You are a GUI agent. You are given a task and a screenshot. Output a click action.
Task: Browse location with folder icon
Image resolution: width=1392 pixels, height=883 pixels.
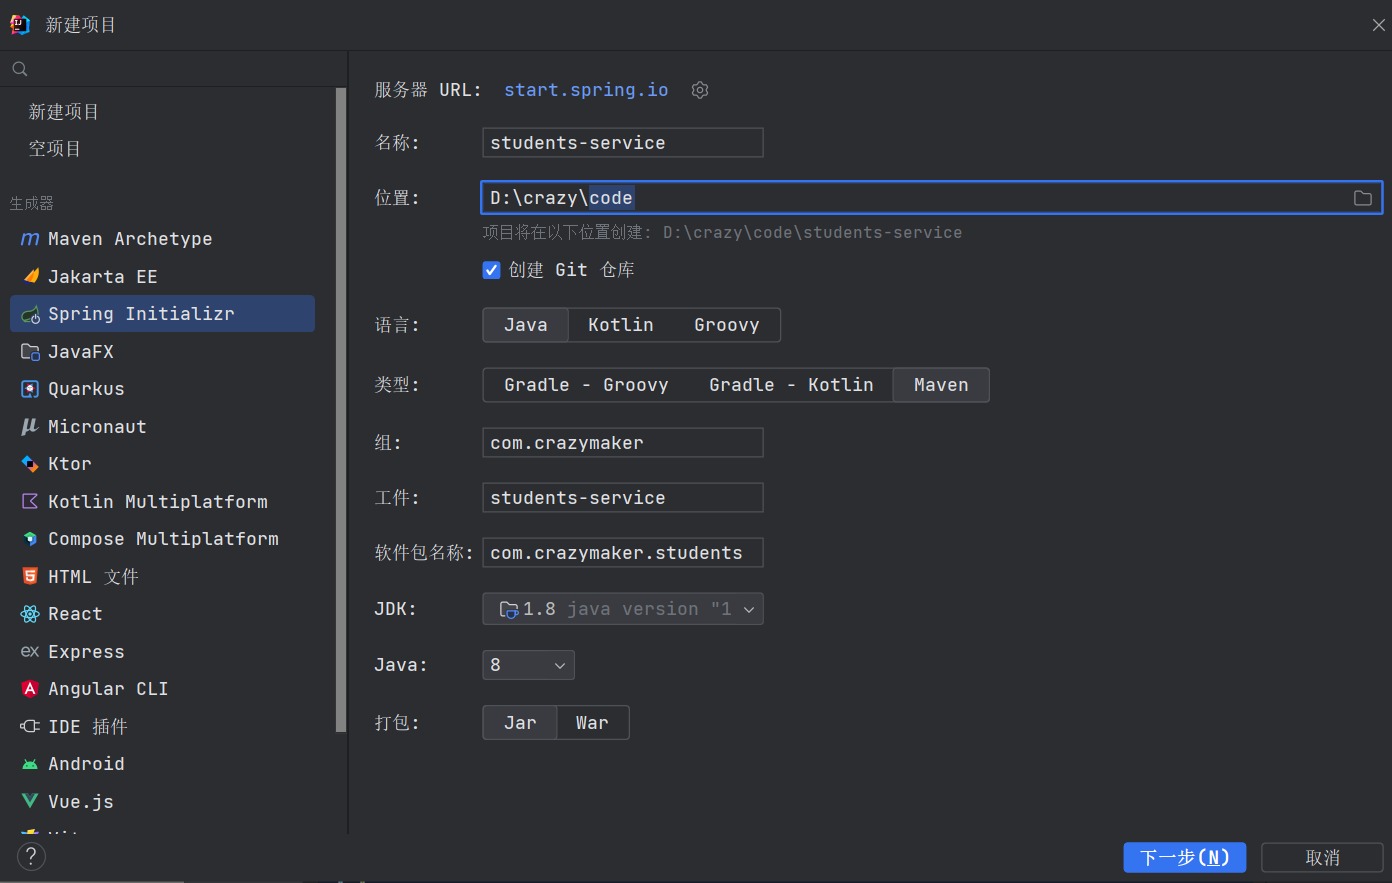click(1363, 198)
